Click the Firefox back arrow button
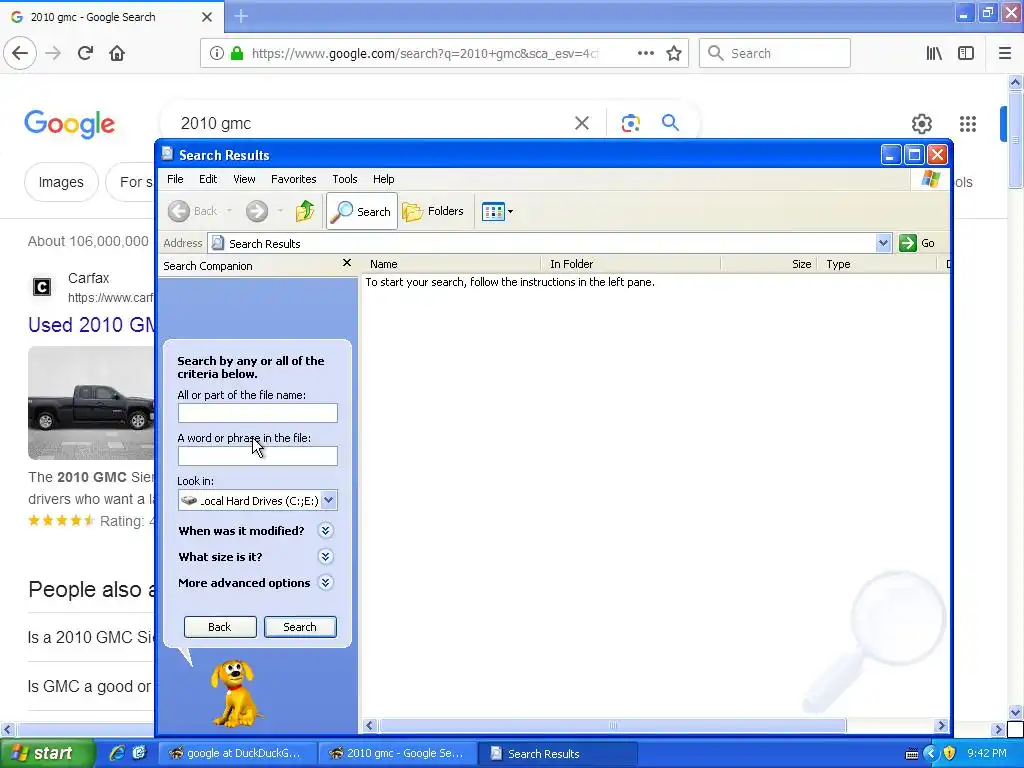This screenshot has width=1024, height=768. click(x=20, y=53)
